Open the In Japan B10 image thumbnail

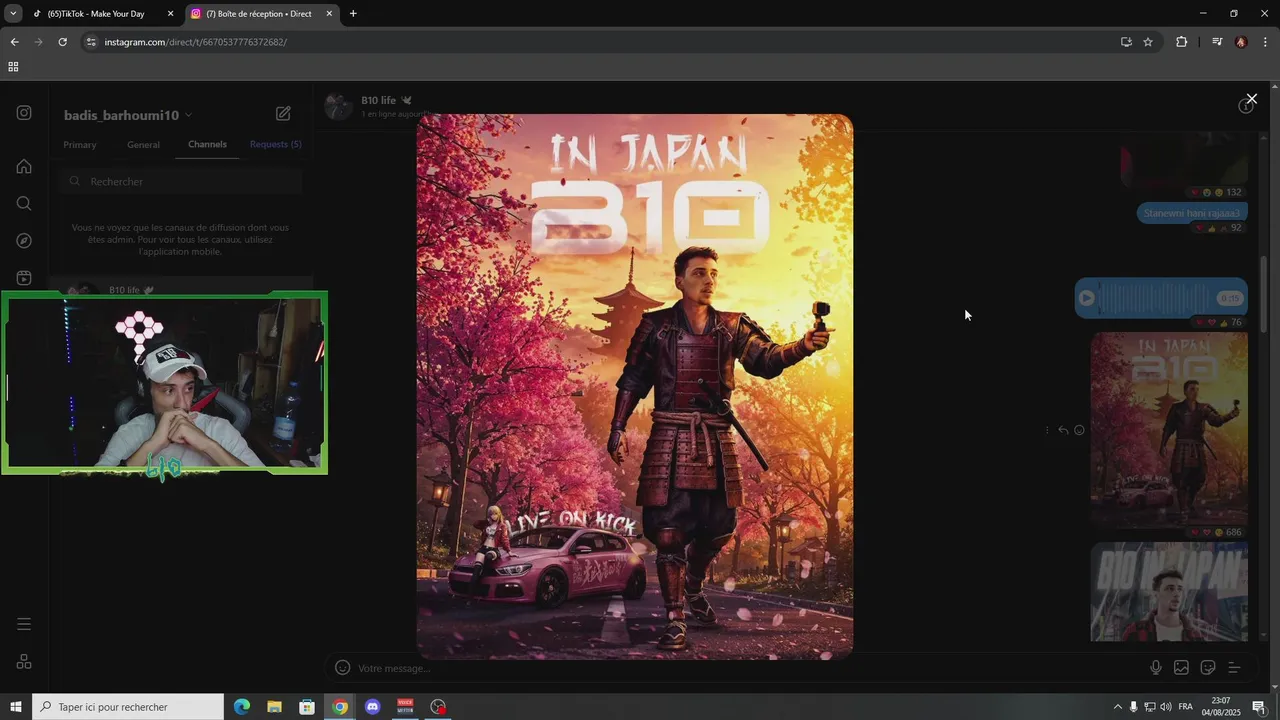coord(1169,429)
